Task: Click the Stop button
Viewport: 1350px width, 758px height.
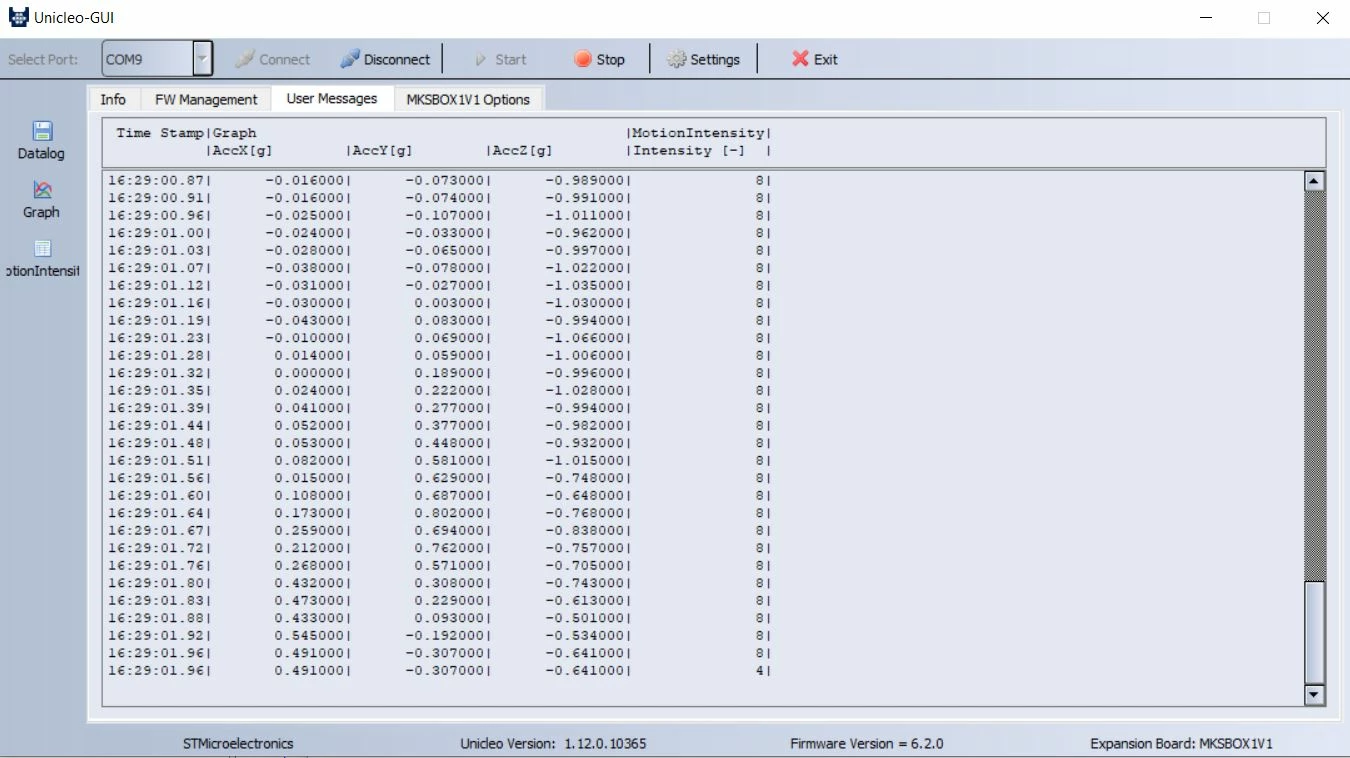Action: [x=599, y=59]
